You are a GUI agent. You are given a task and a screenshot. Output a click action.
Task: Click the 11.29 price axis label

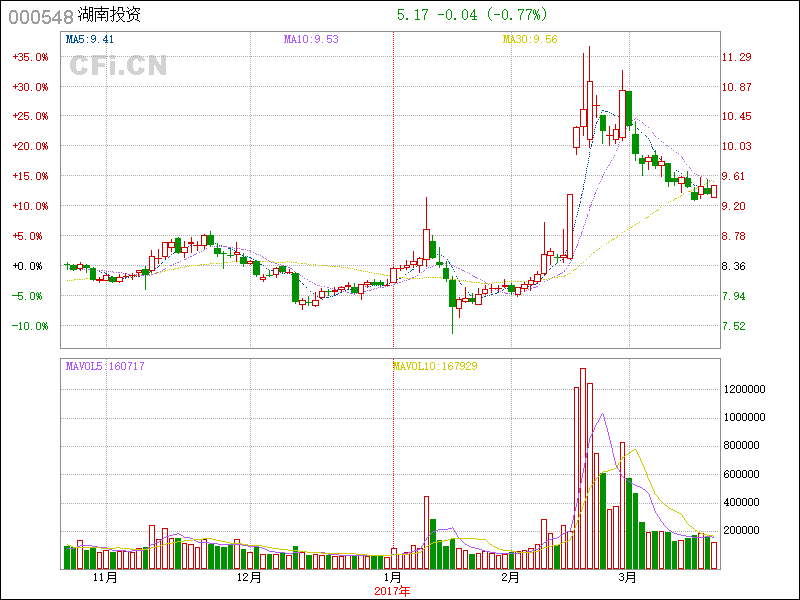coord(738,57)
